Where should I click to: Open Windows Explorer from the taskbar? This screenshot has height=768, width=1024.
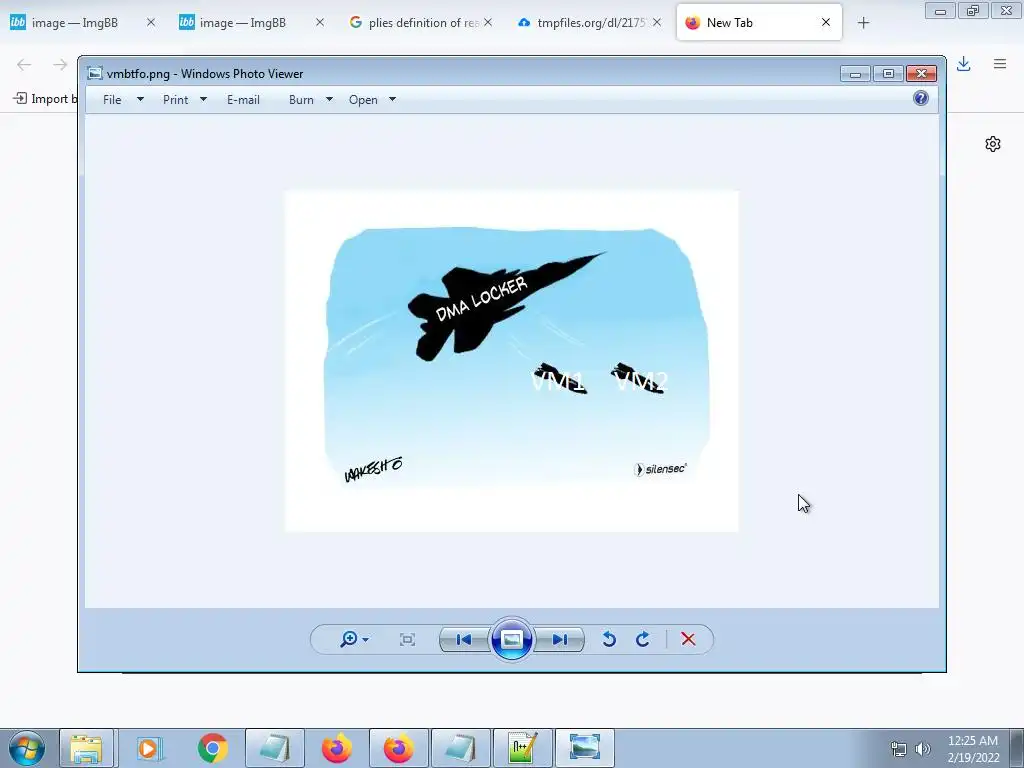(87, 748)
